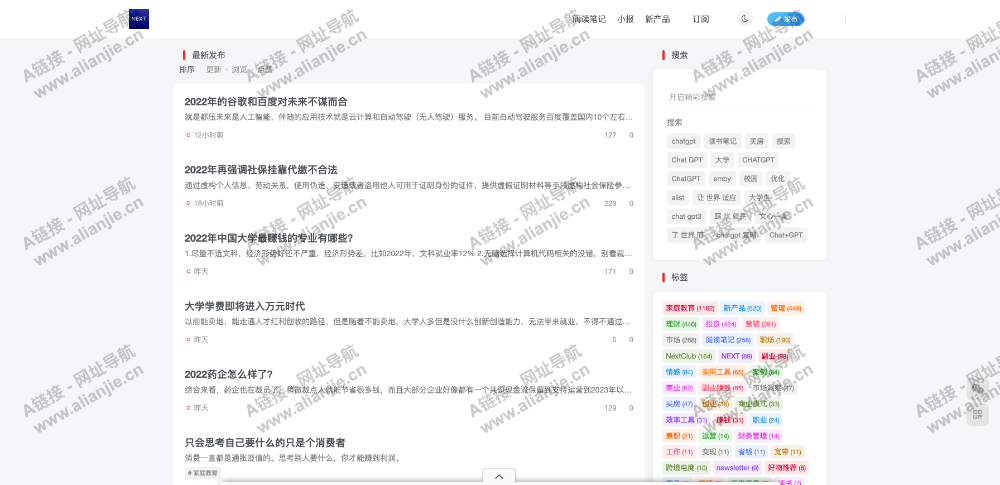Open tag 实用工具 (65)
The width and height of the screenshot is (1000, 485).
[x=723, y=372]
